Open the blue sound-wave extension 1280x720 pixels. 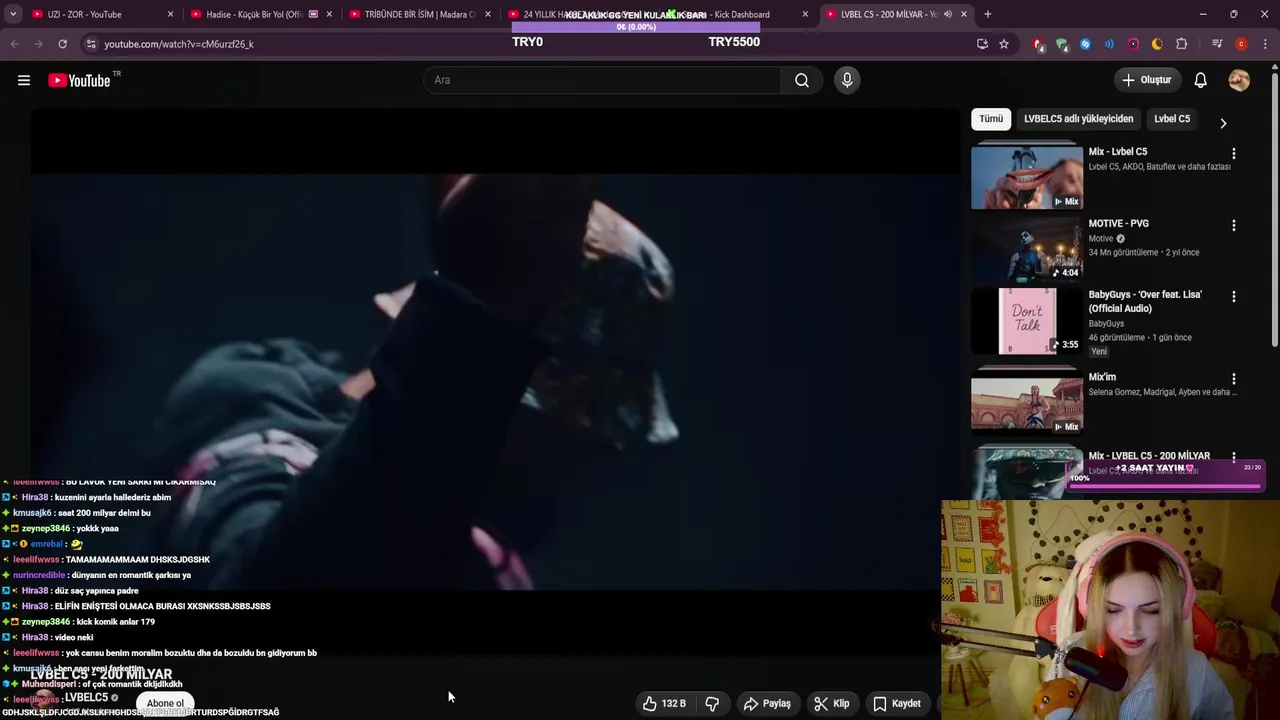click(1109, 44)
